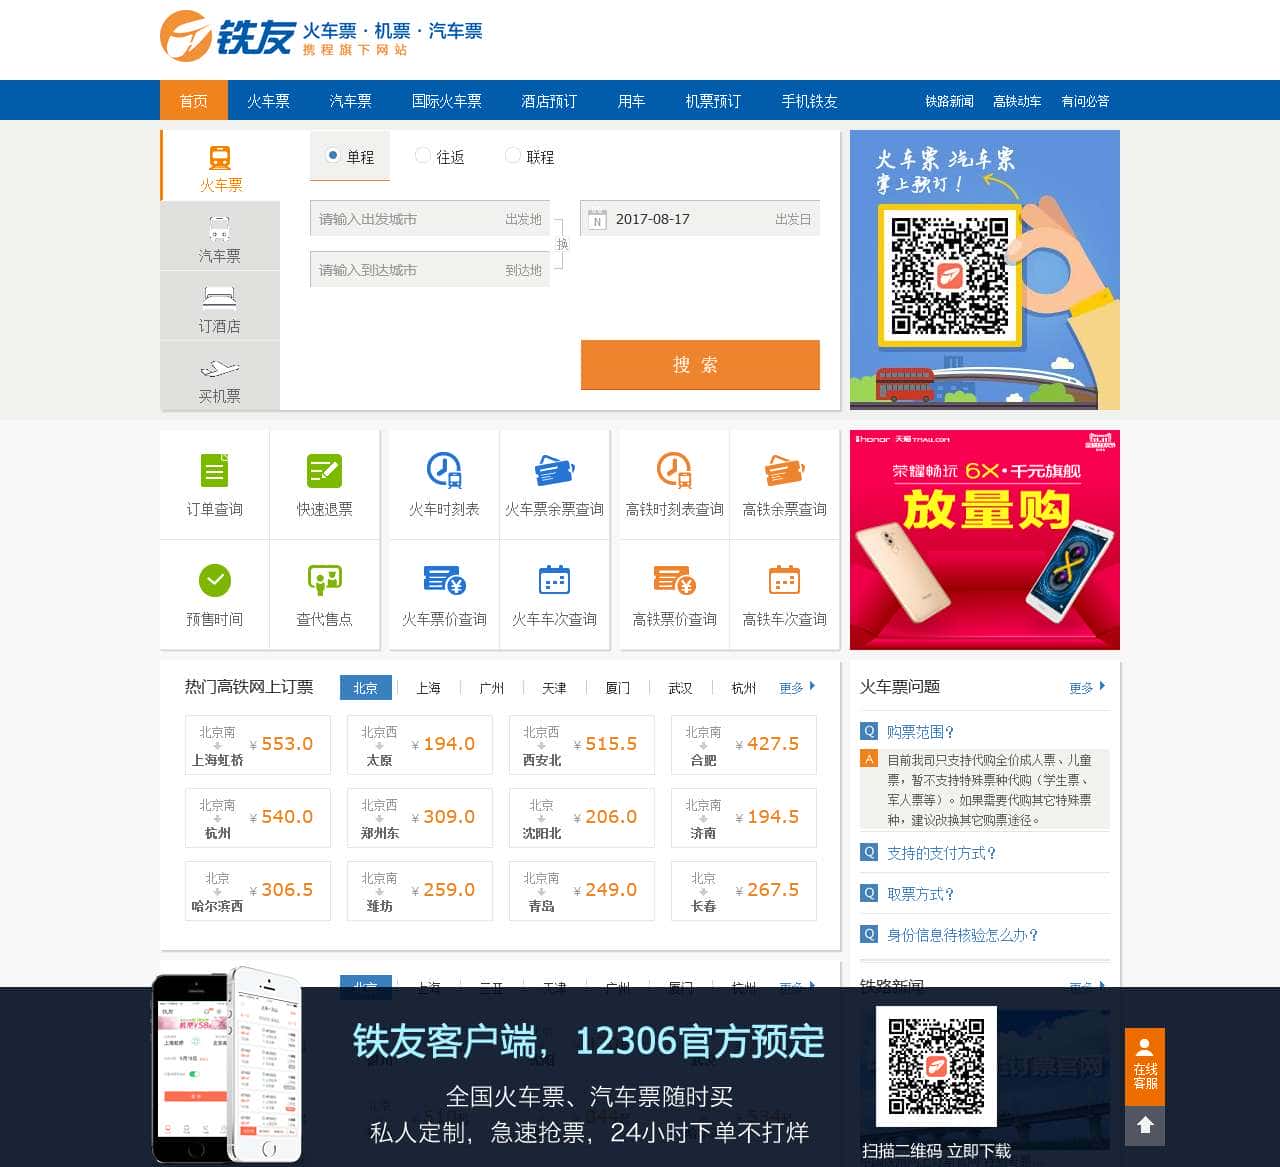The height and width of the screenshot is (1167, 1280).
Task: Open the 订酒店 hotel bed icon
Action: coord(220,298)
